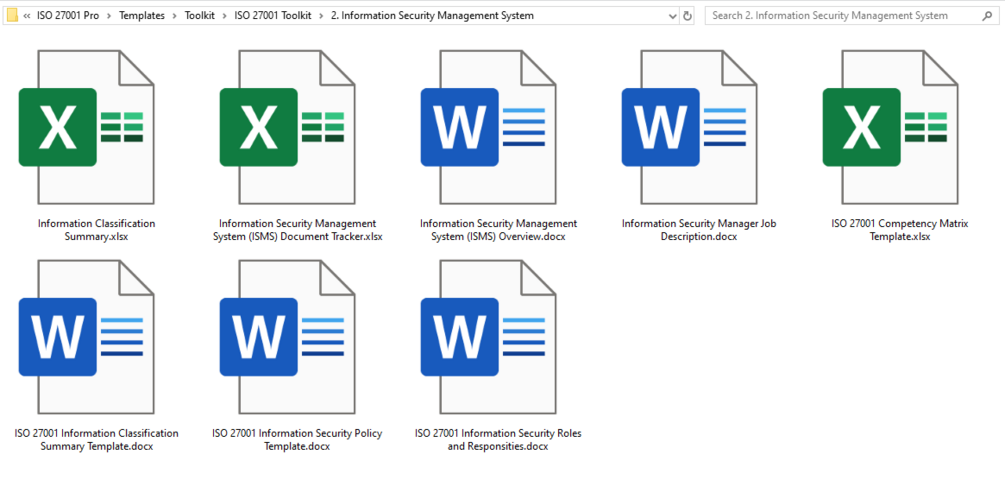Image resolution: width=1005 pixels, height=486 pixels.
Task: Open the address bar history dropdown
Action: click(x=672, y=16)
